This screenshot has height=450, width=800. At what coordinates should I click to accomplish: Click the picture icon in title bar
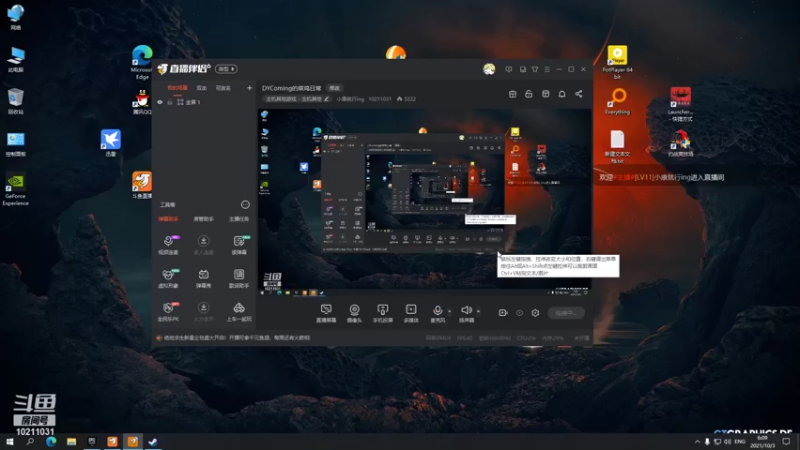coord(522,69)
